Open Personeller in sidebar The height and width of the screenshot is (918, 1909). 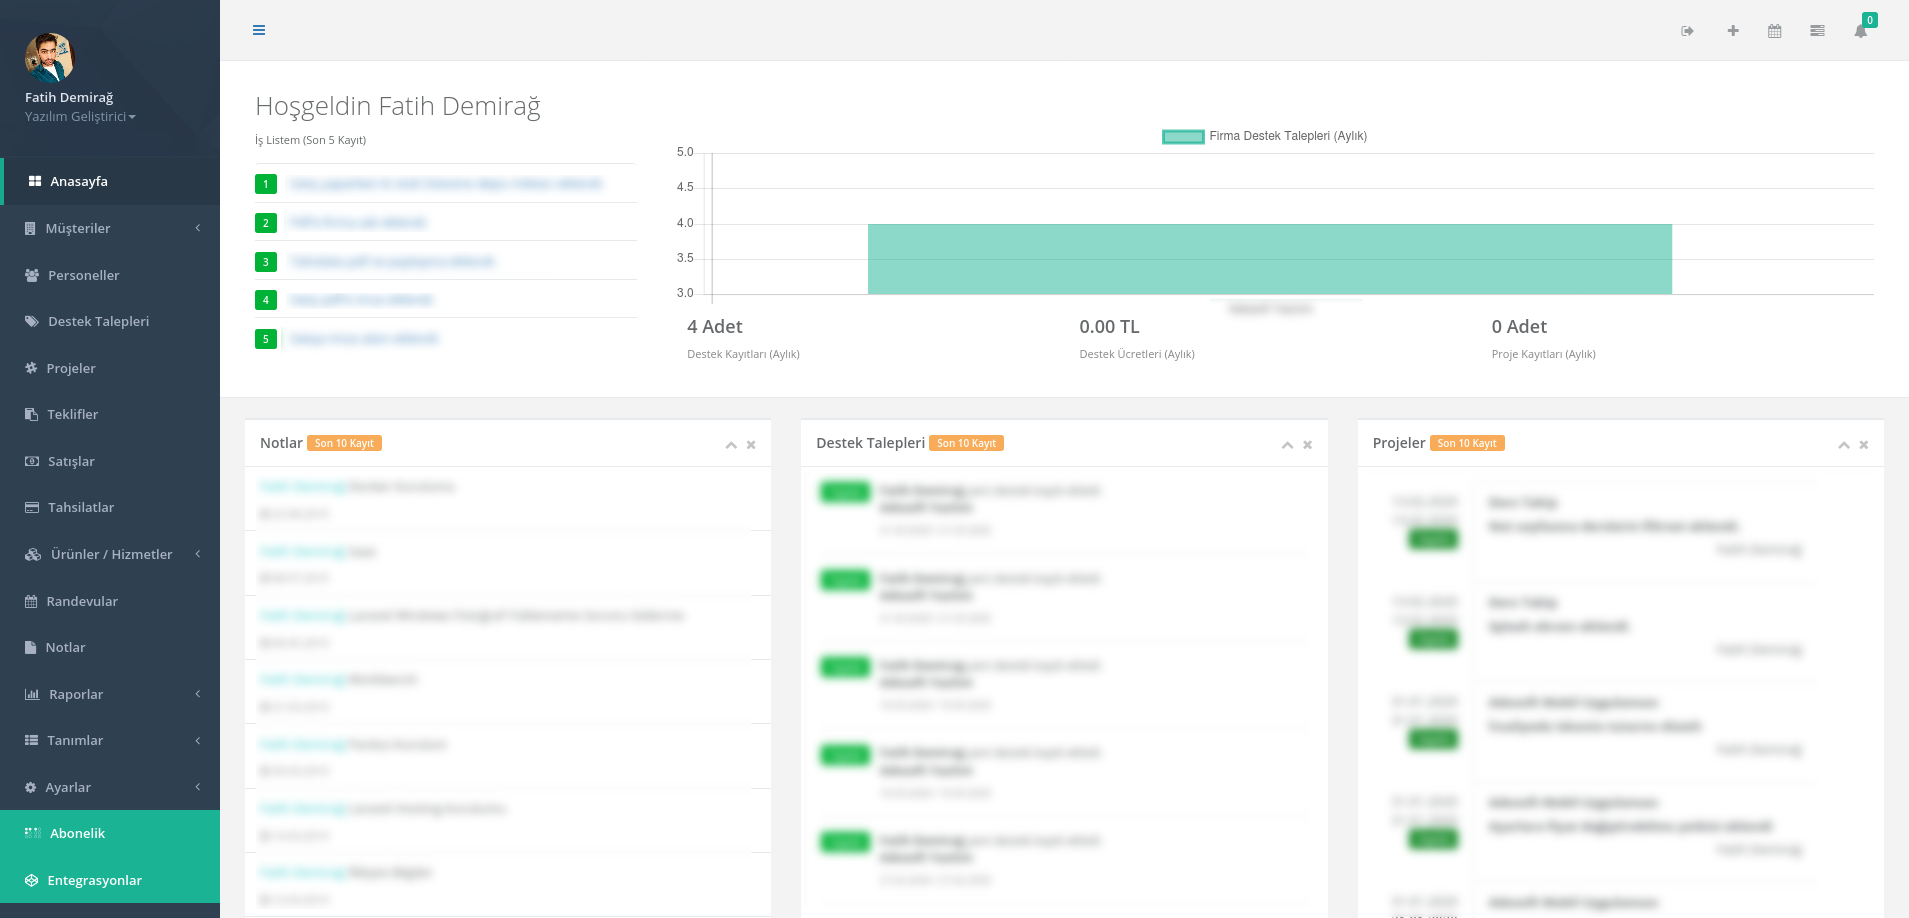(110, 275)
